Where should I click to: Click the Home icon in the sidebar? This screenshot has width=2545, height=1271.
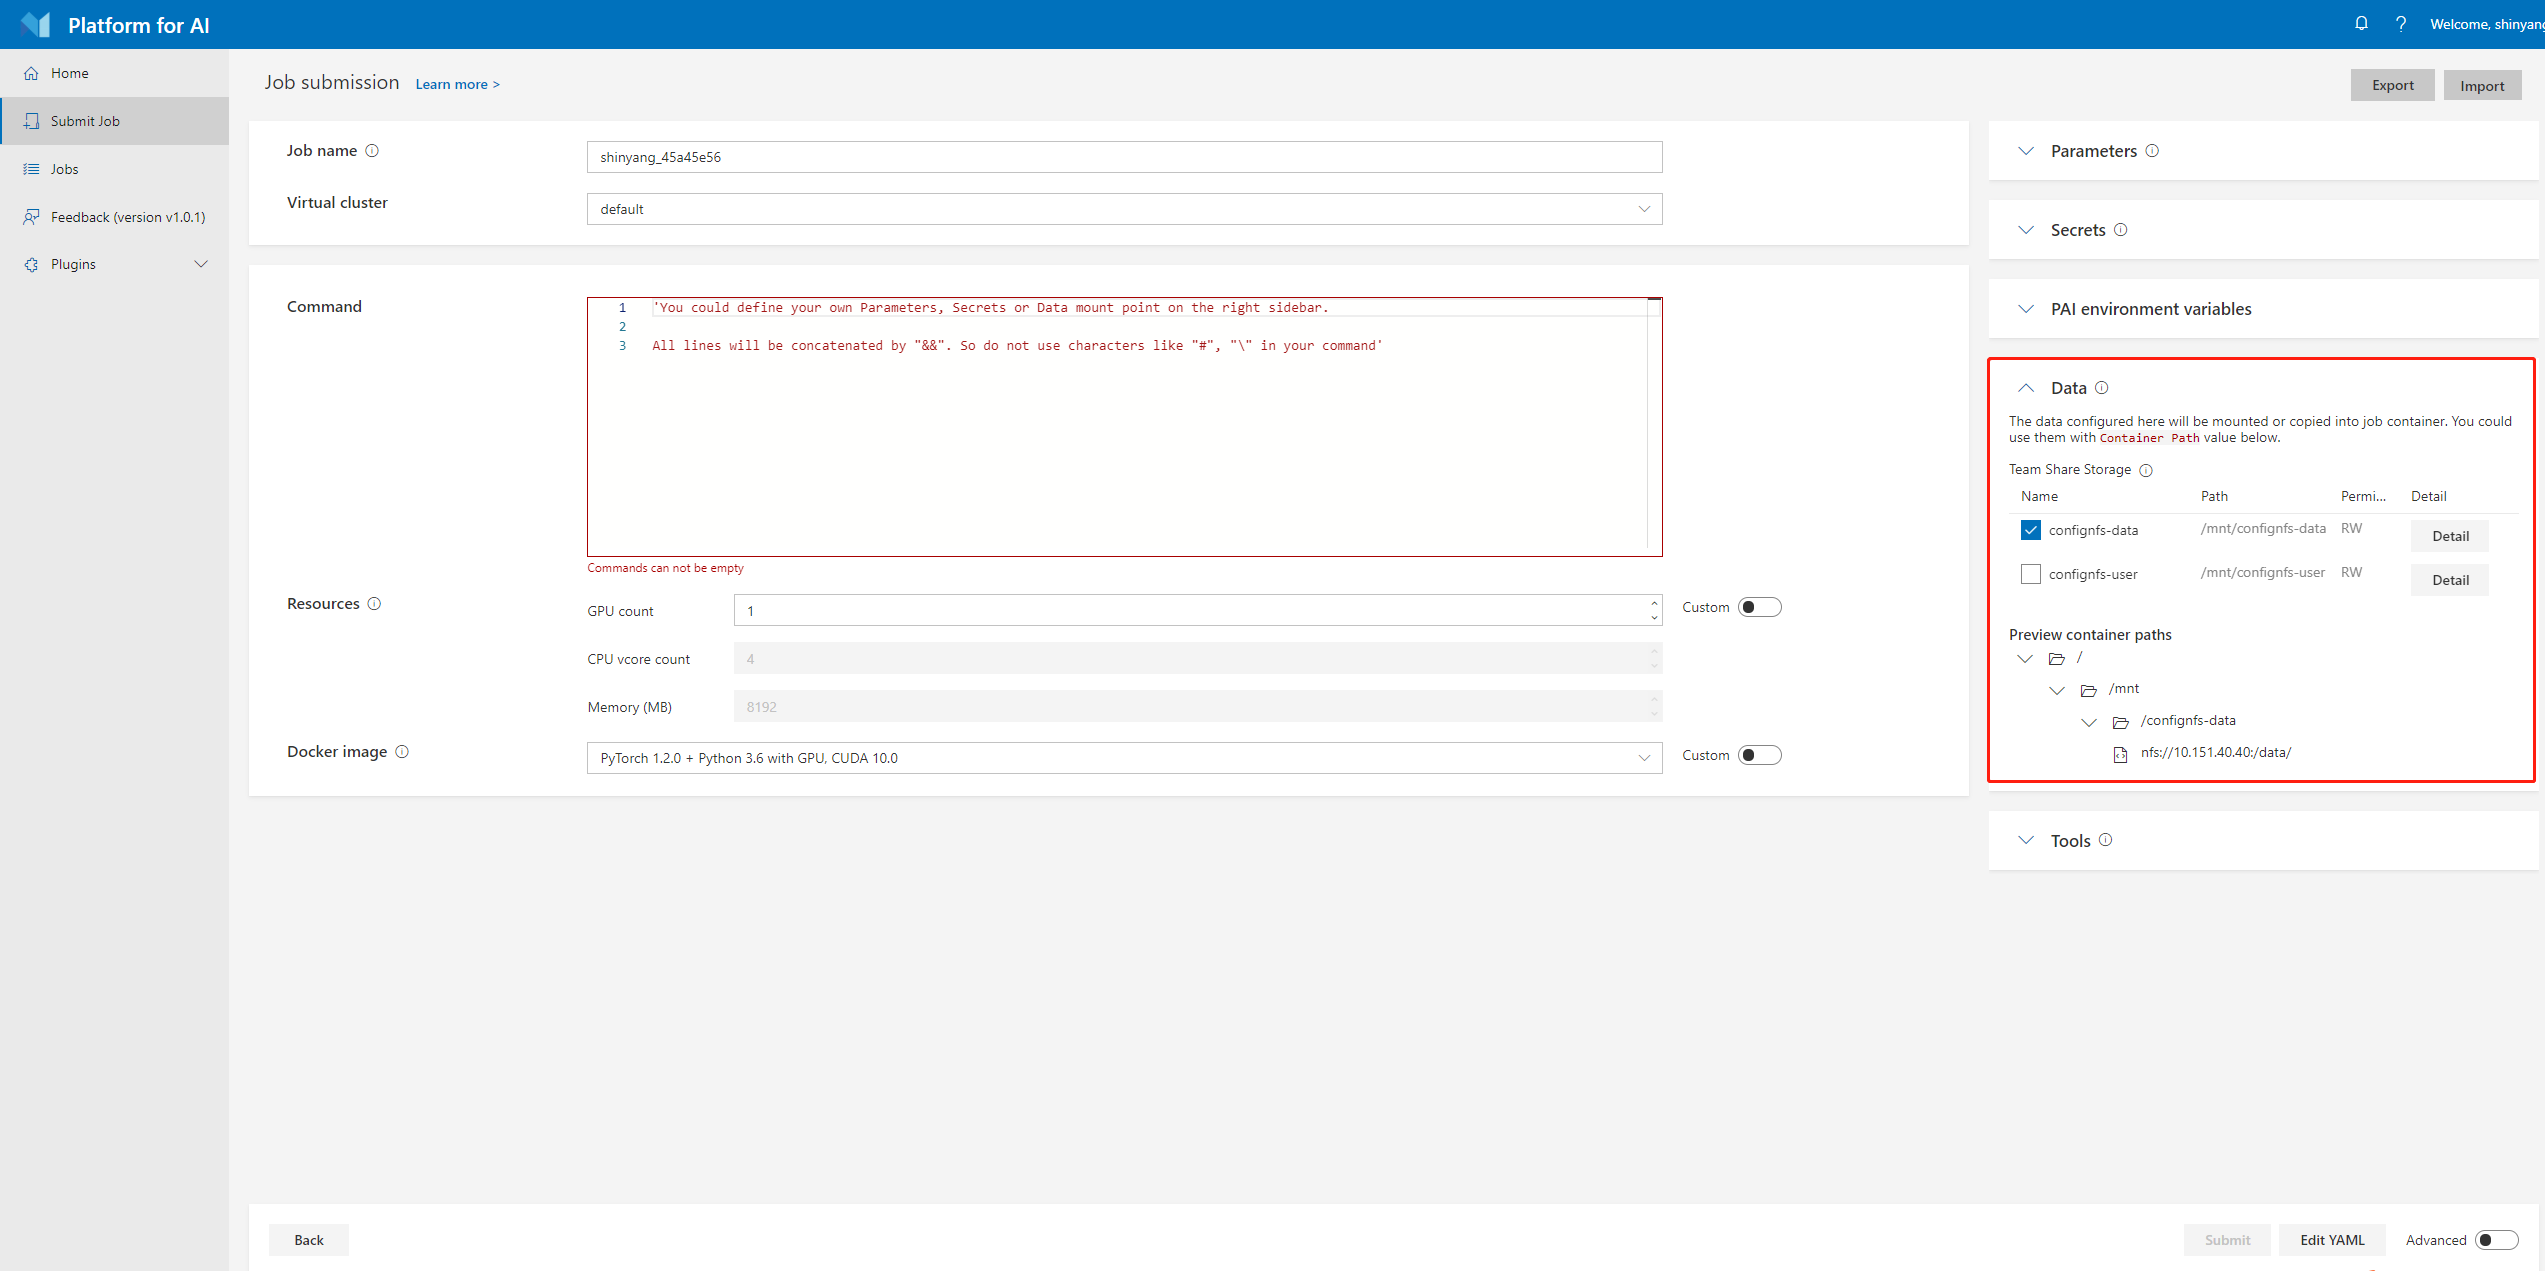click(x=30, y=72)
